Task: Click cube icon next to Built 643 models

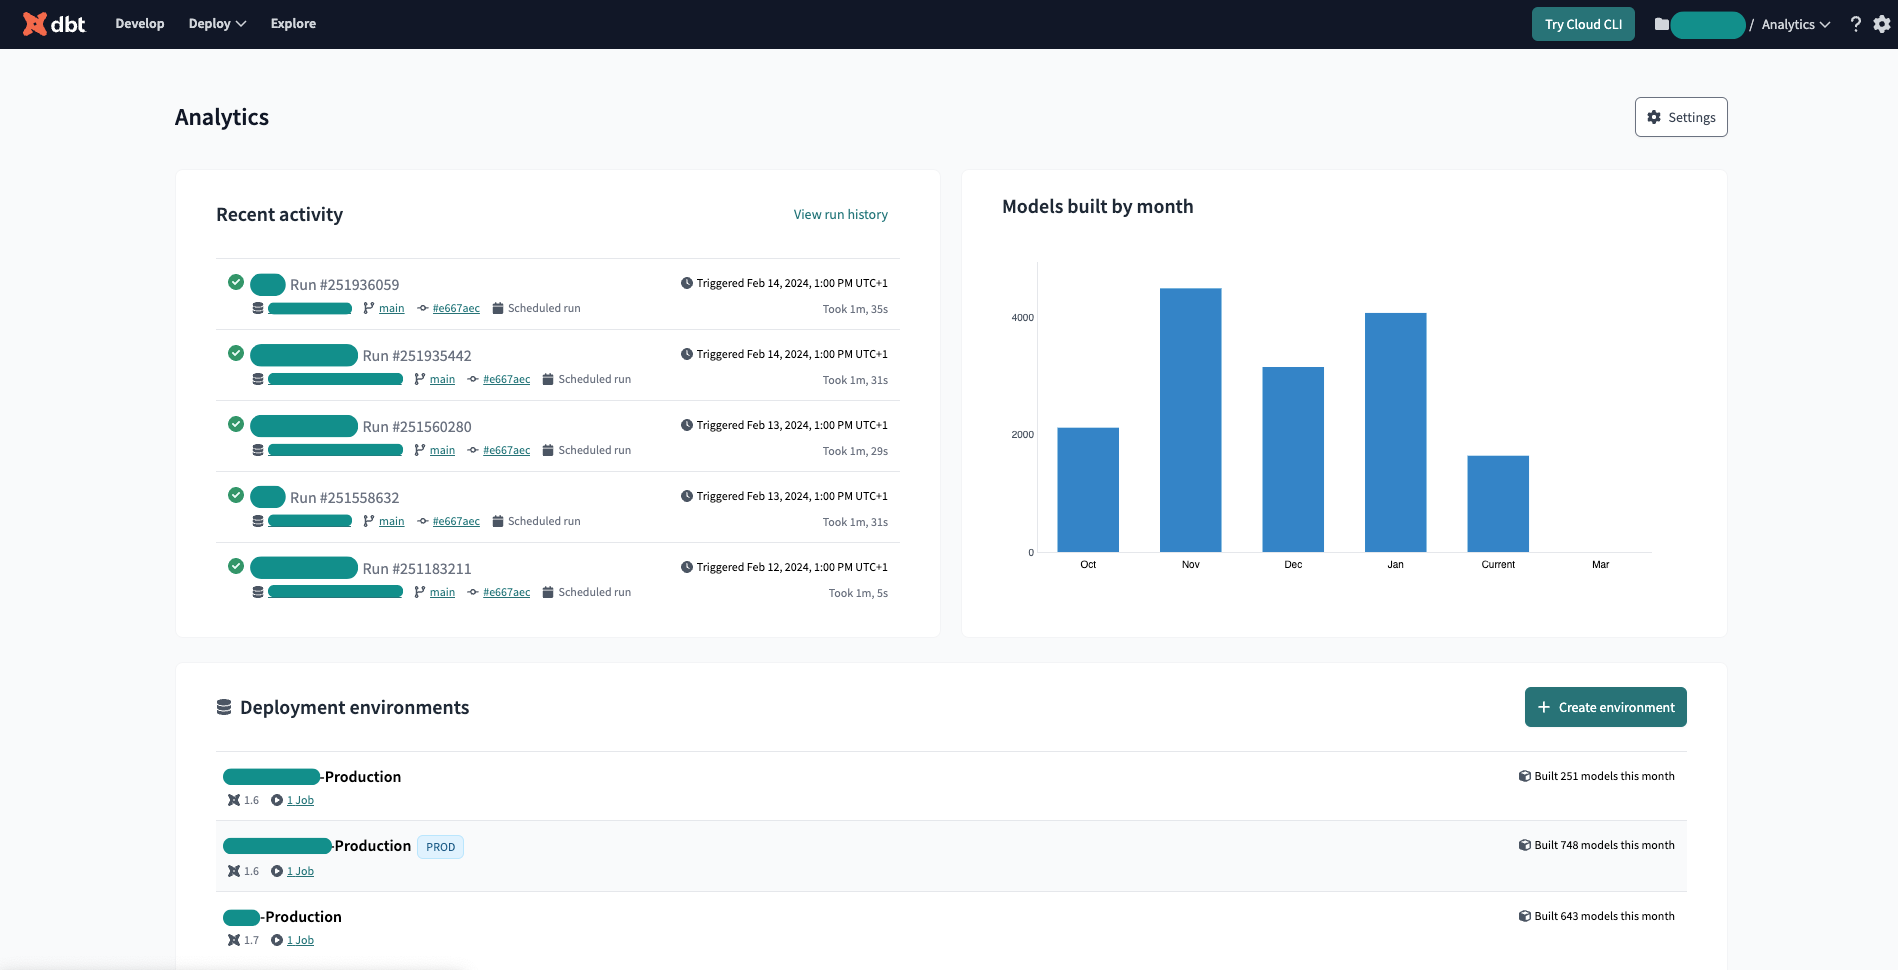Action: tap(1525, 916)
